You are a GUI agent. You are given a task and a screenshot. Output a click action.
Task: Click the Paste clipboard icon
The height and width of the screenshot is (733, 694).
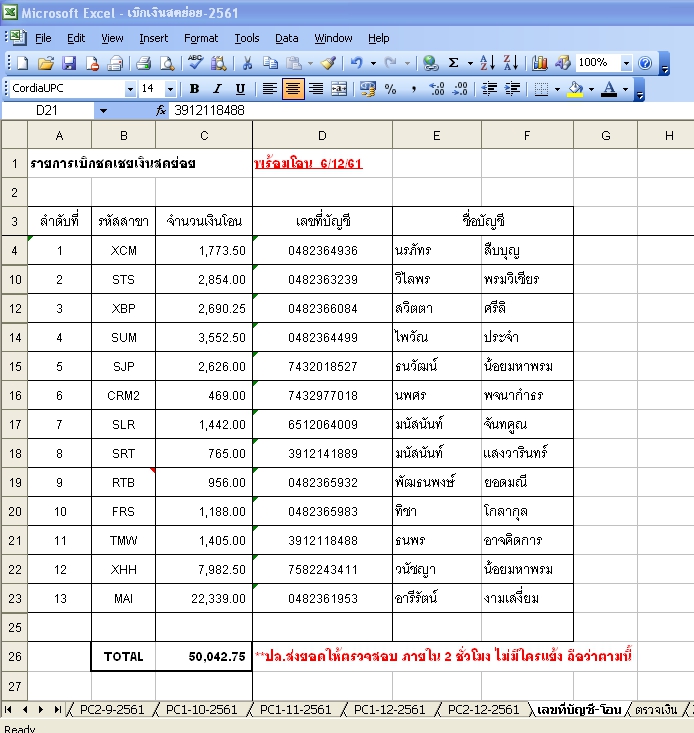tap(293, 63)
